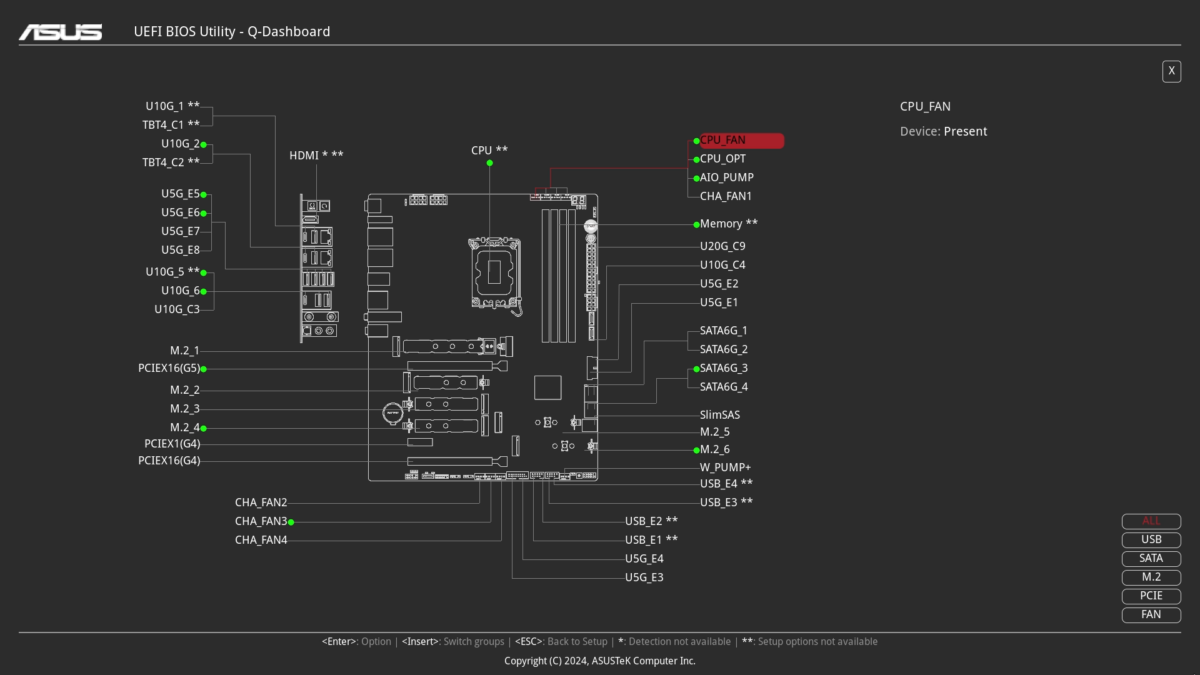Click the green status dot beside AIO_PUMP
This screenshot has width=1200, height=675.
point(695,177)
